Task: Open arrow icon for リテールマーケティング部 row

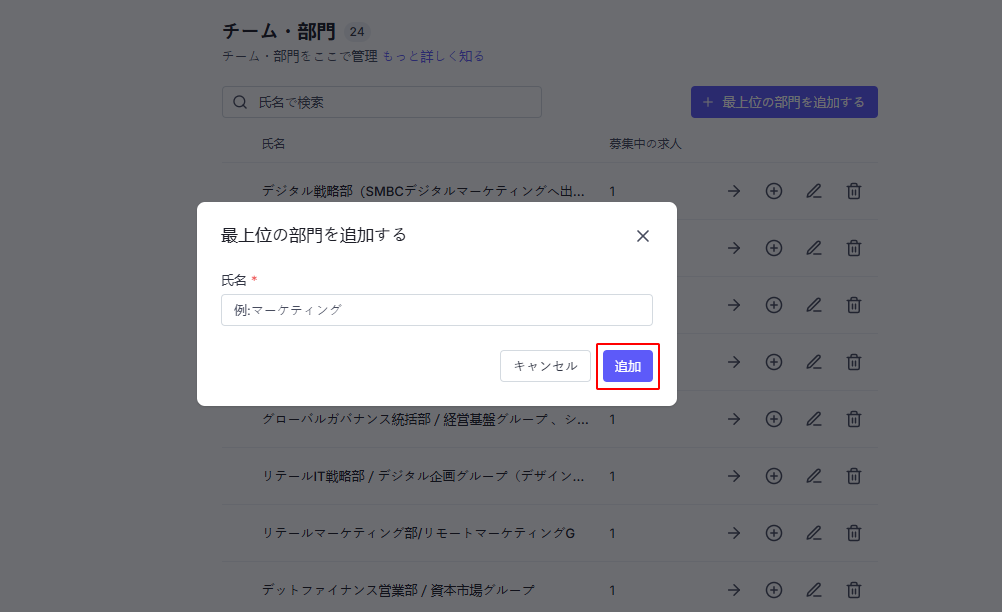Action: [x=734, y=533]
